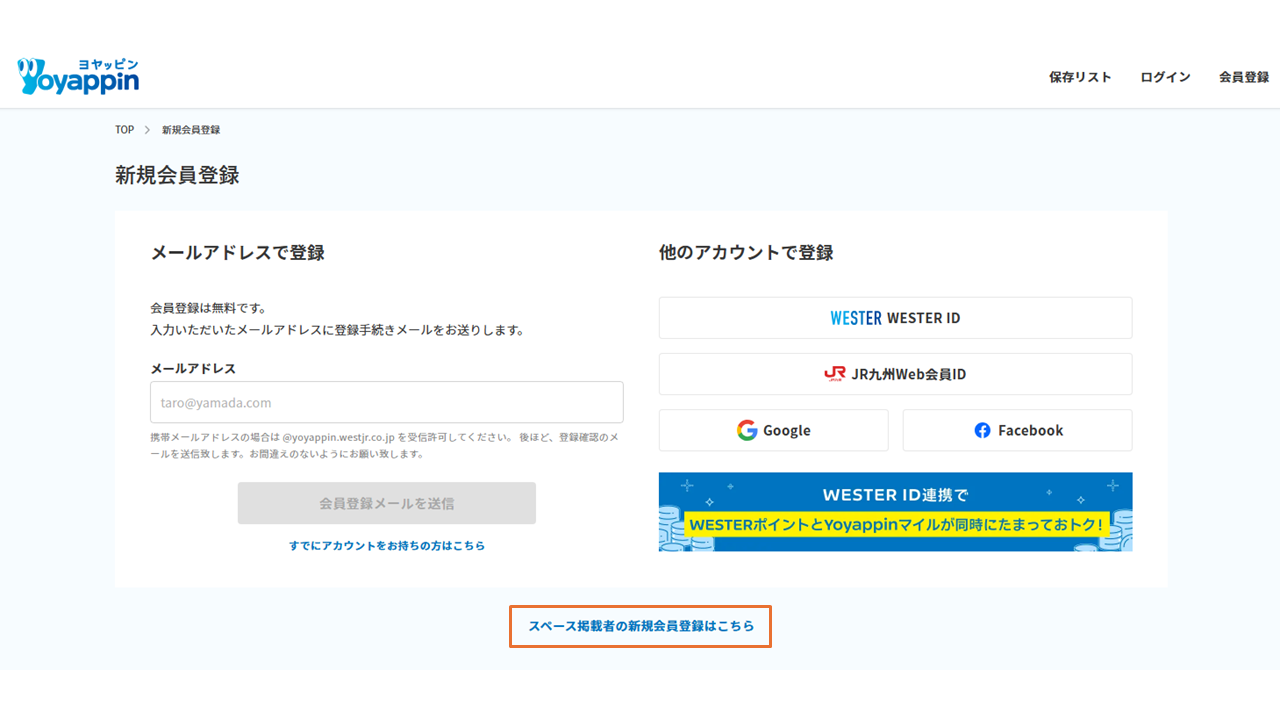Register with the Google button
This screenshot has width=1280, height=720.
pyautogui.click(x=773, y=430)
